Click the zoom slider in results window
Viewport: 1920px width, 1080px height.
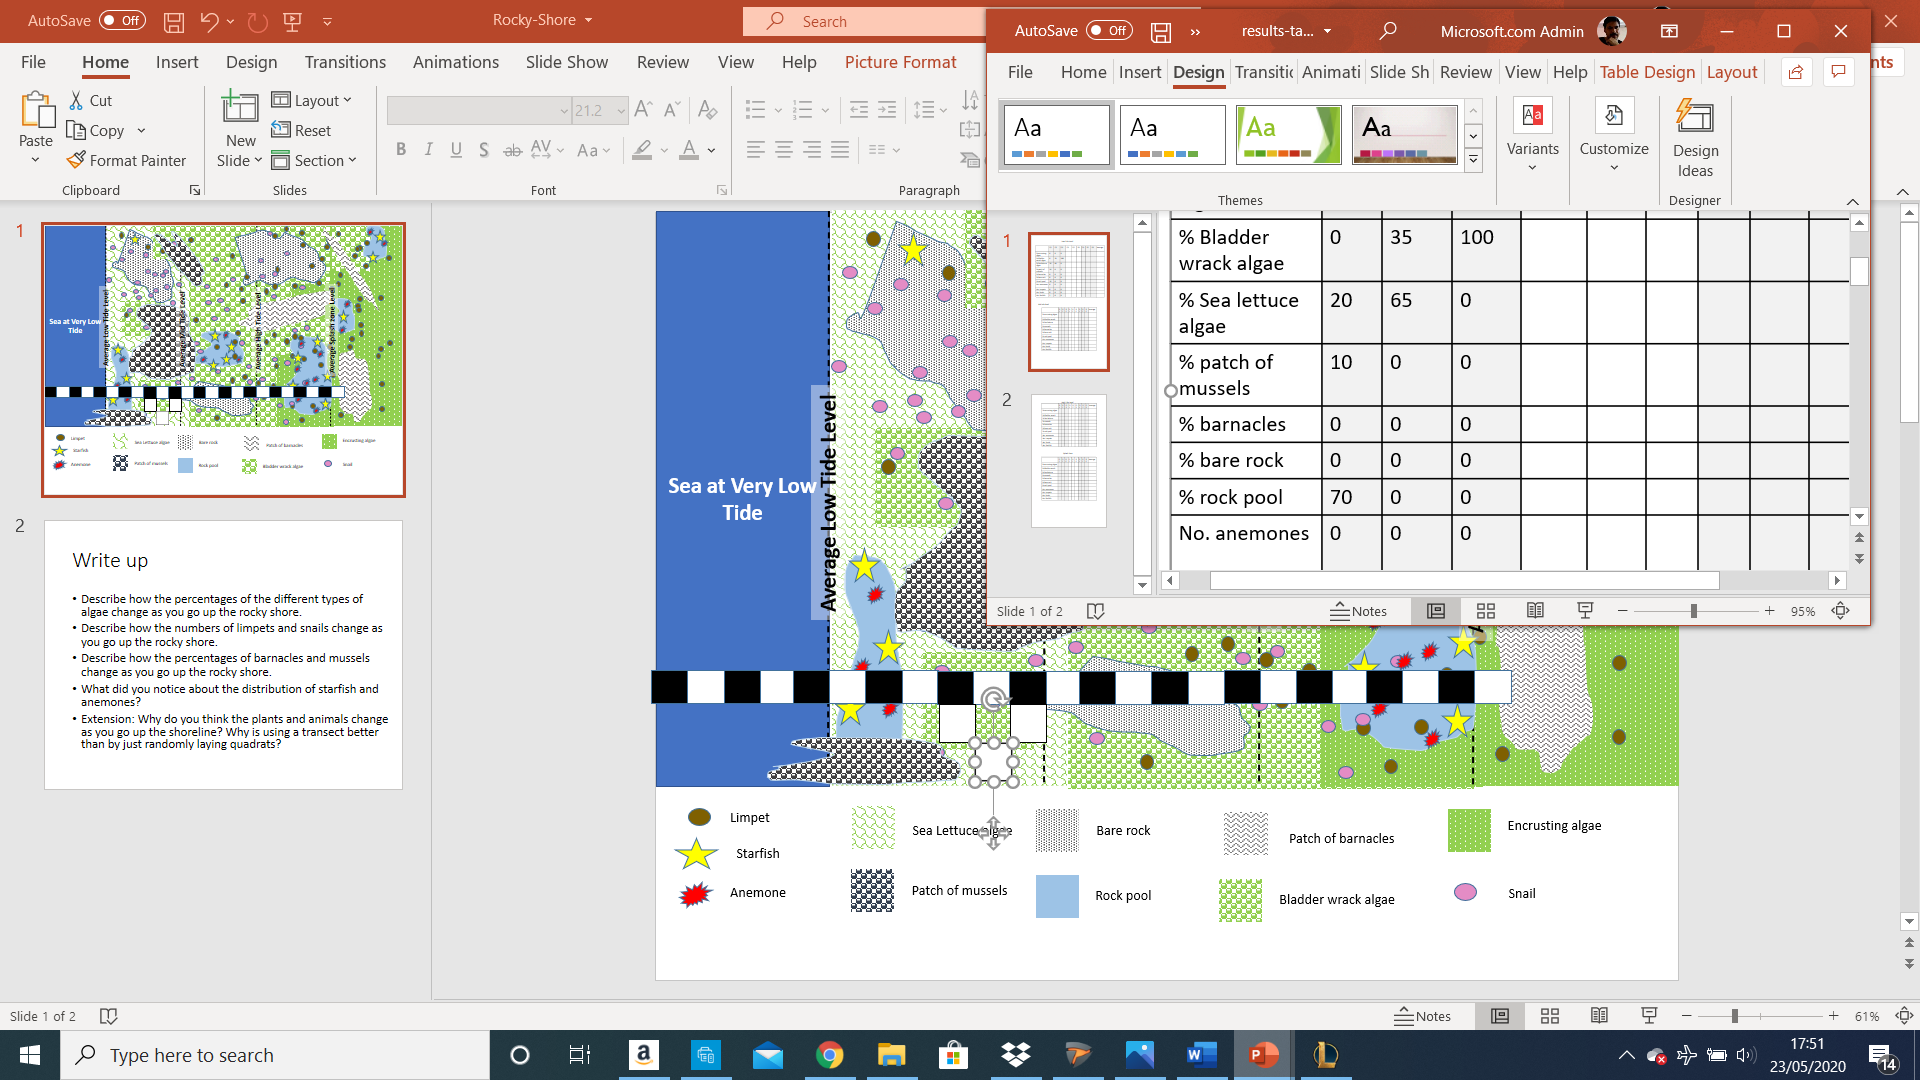click(1694, 611)
